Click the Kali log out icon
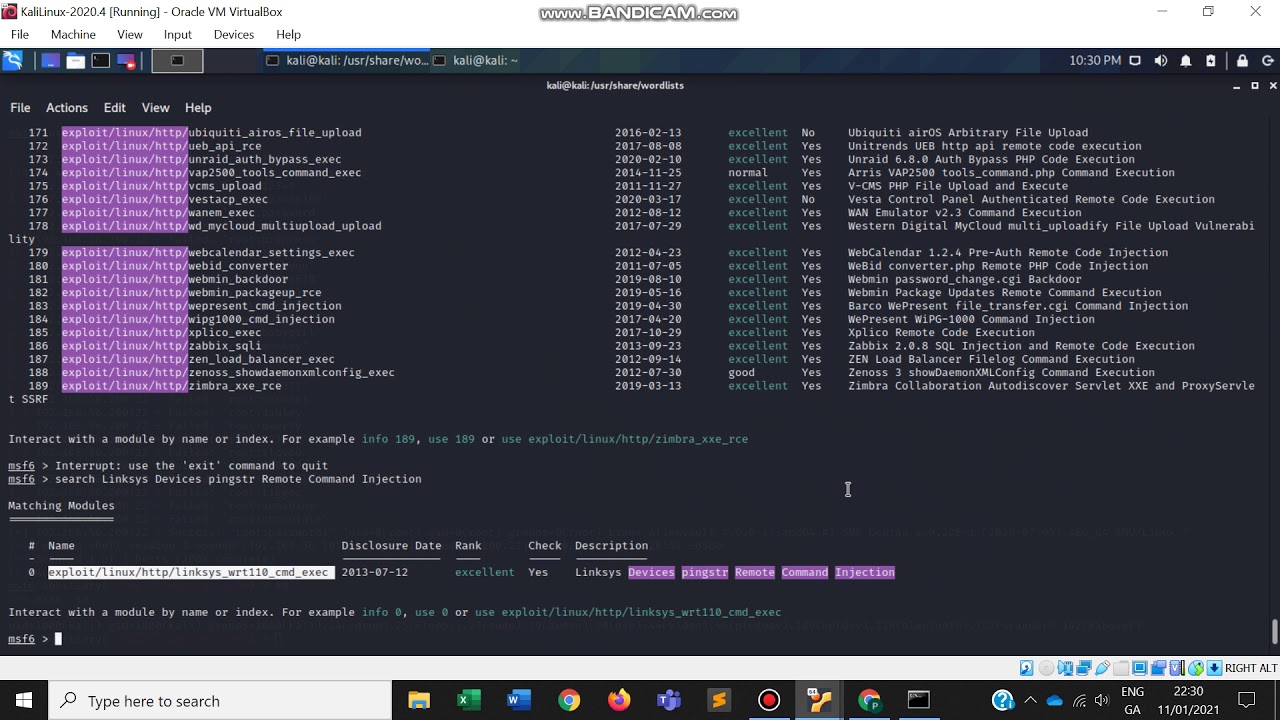This screenshot has height=720, width=1280. click(x=1268, y=61)
